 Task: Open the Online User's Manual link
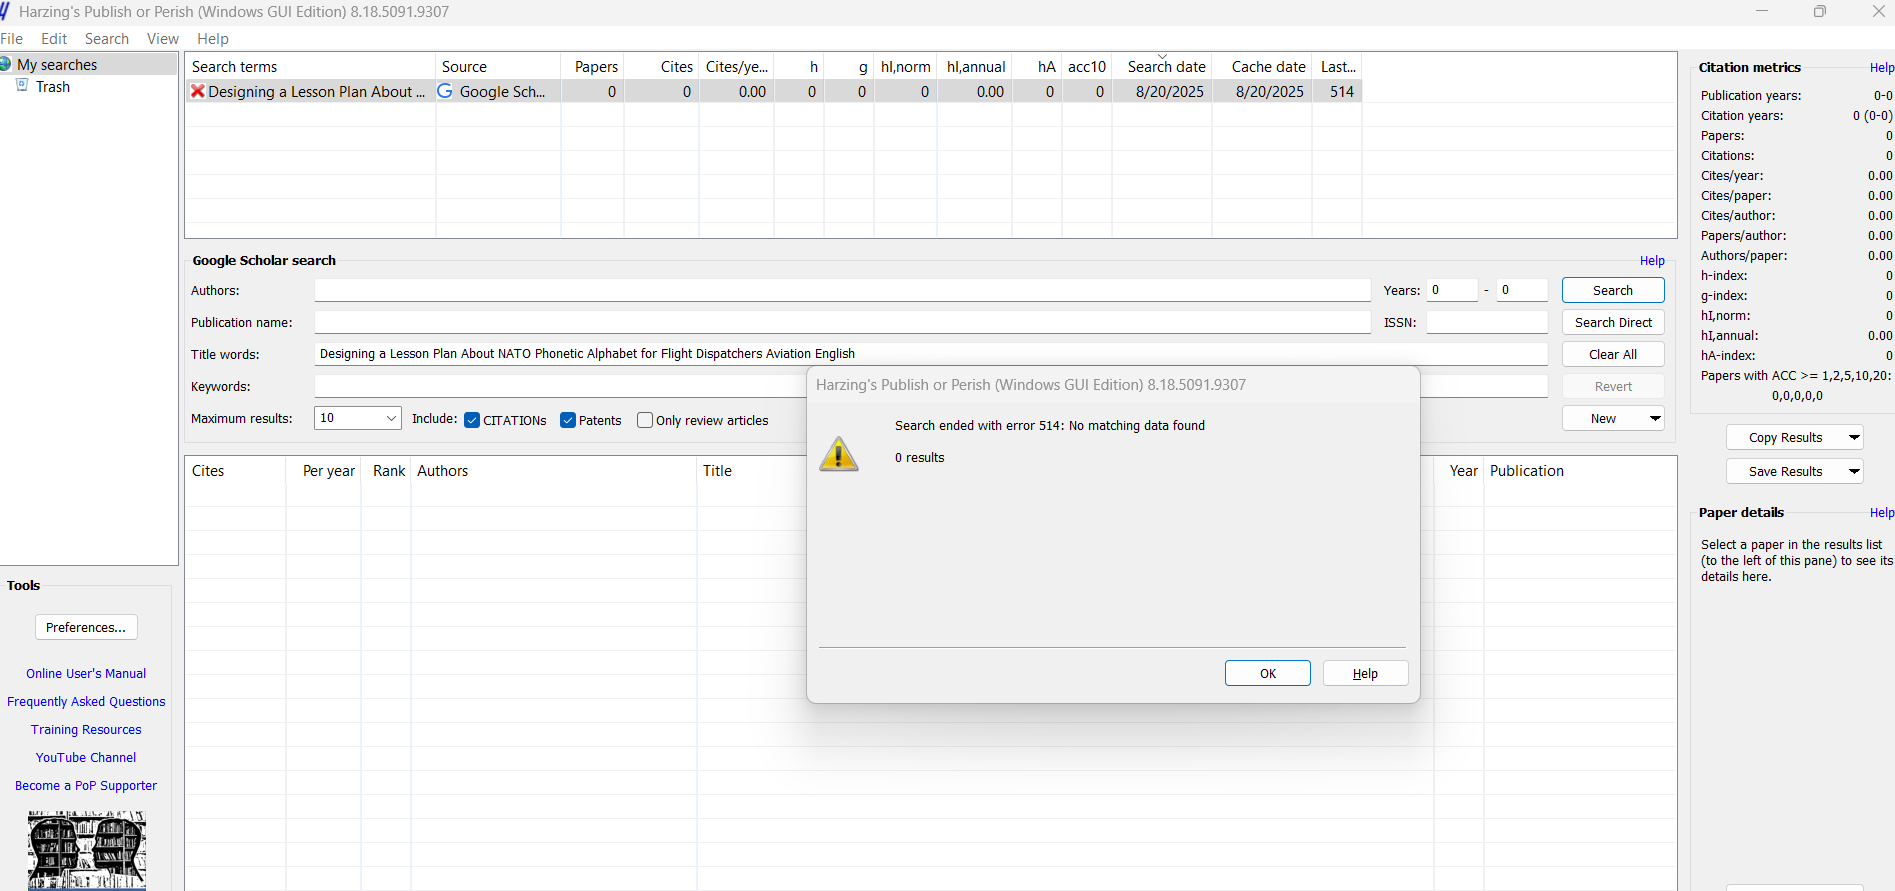click(86, 674)
